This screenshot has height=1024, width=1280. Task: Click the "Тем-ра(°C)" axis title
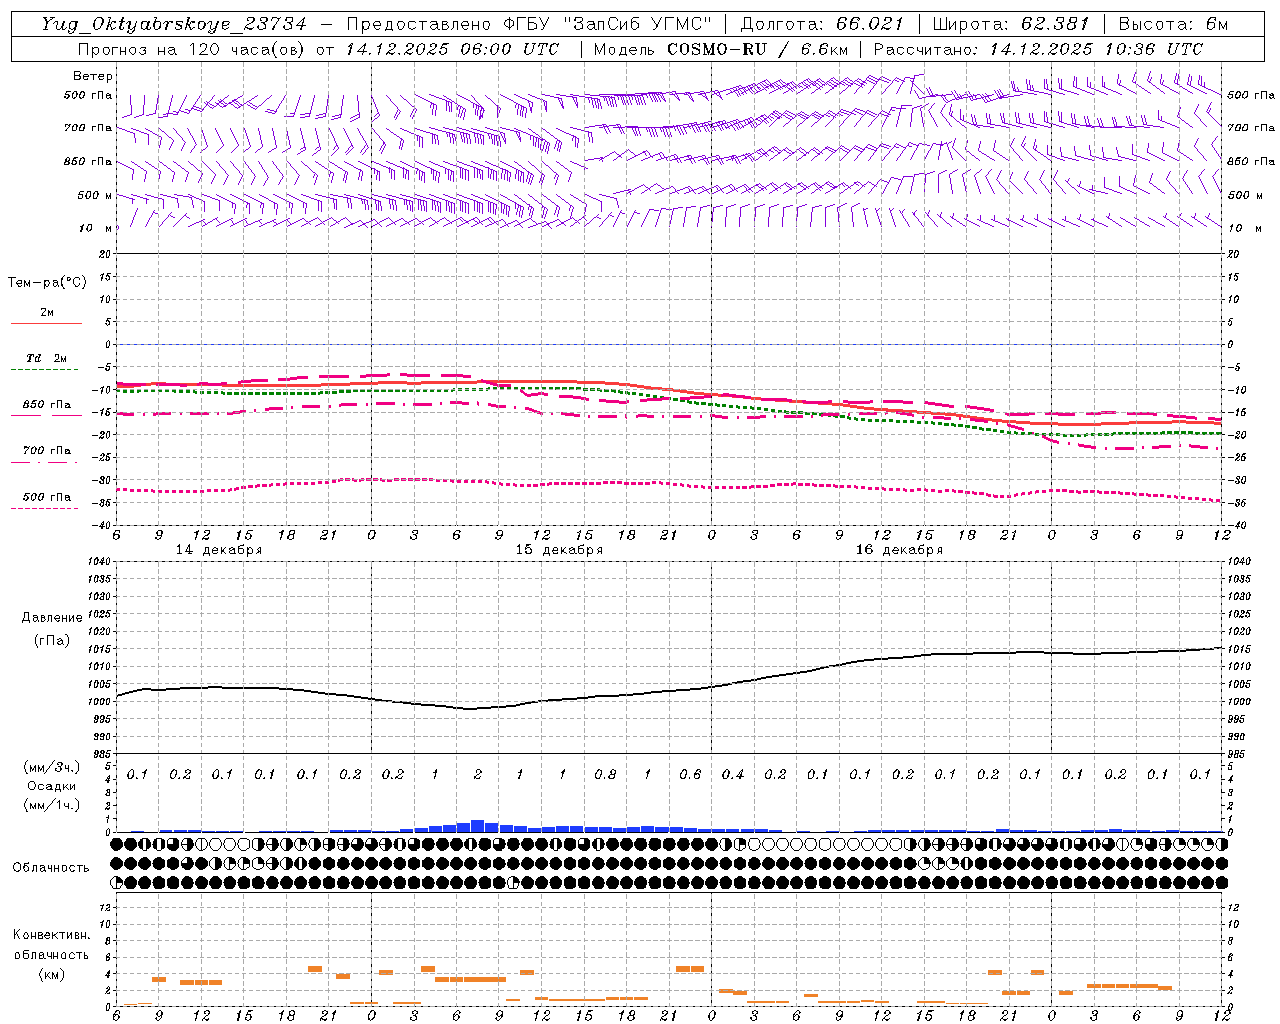tap(47, 283)
